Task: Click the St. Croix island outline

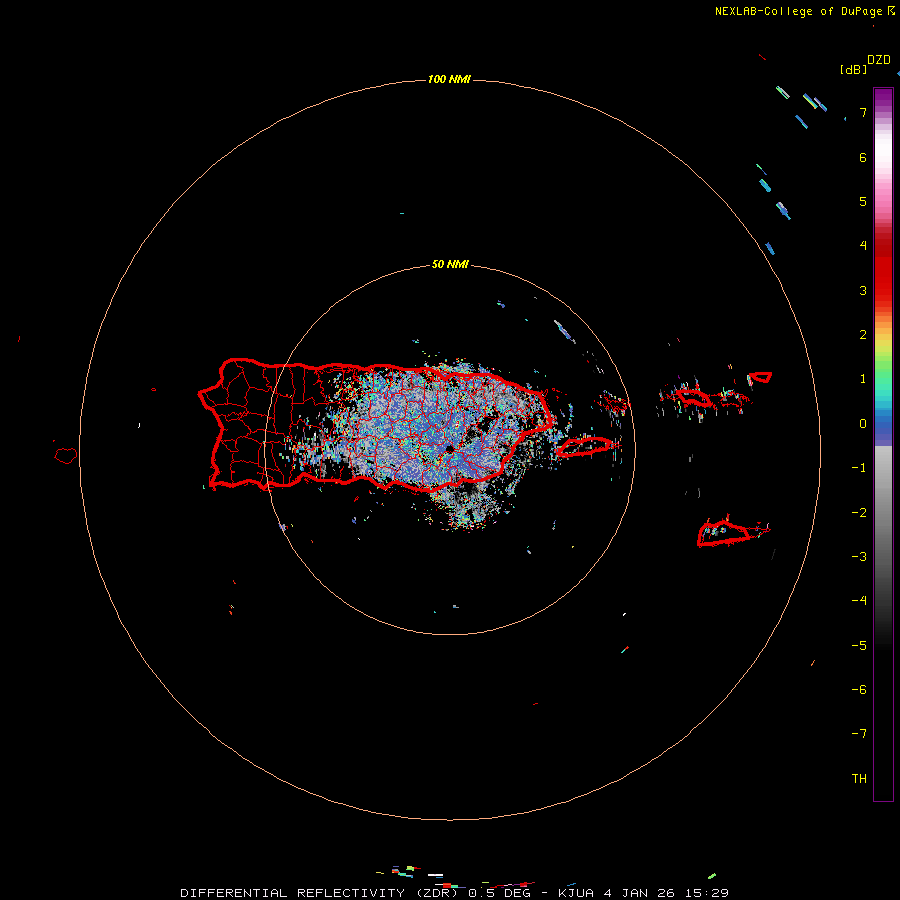Action: pos(726,533)
